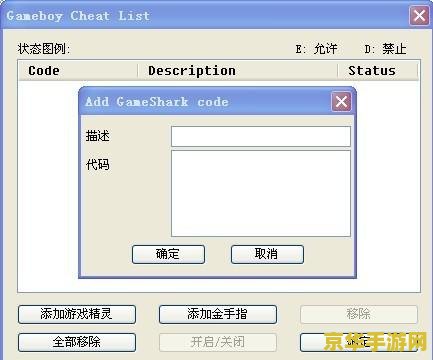
Task: Click the 添加游戏精灵 button
Action: [x=77, y=314]
